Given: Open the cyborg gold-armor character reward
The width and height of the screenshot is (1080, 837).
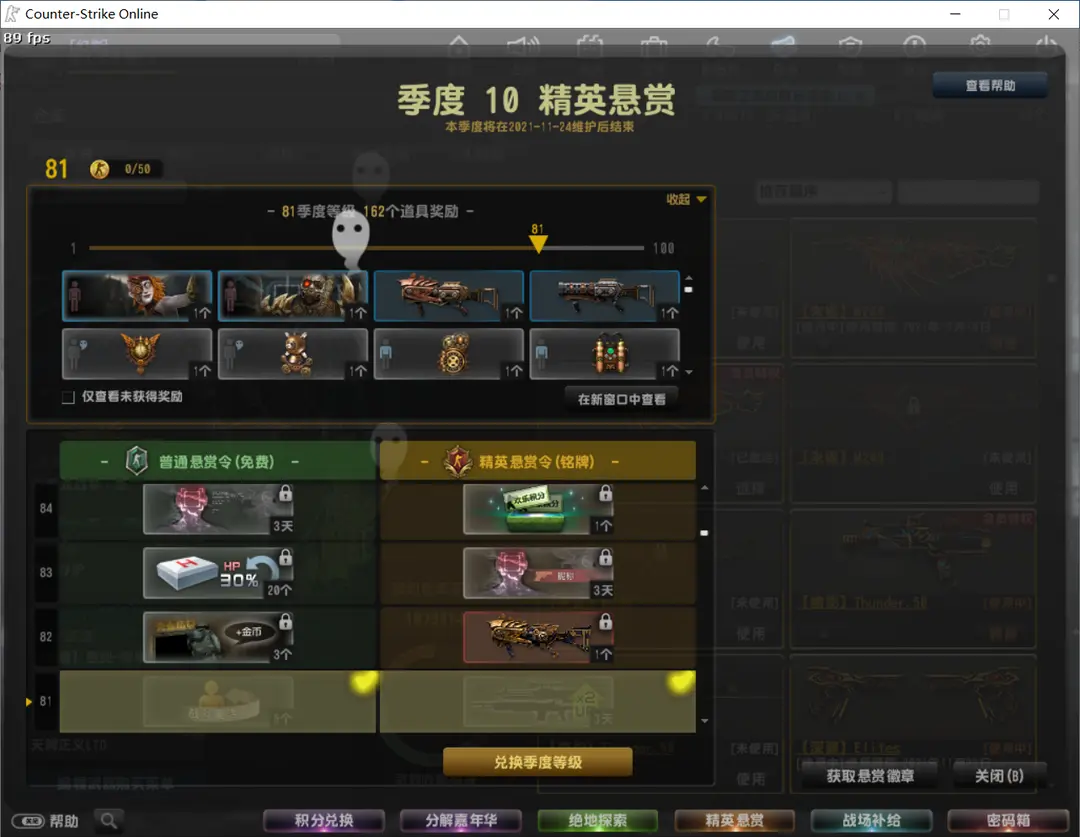Looking at the screenshot, I should pyautogui.click(x=293, y=296).
